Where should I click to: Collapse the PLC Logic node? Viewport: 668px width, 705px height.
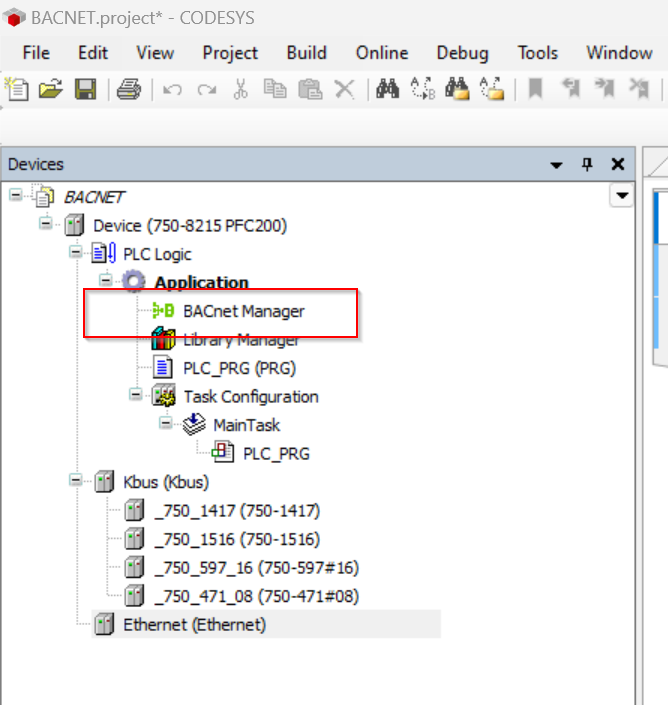point(76,252)
